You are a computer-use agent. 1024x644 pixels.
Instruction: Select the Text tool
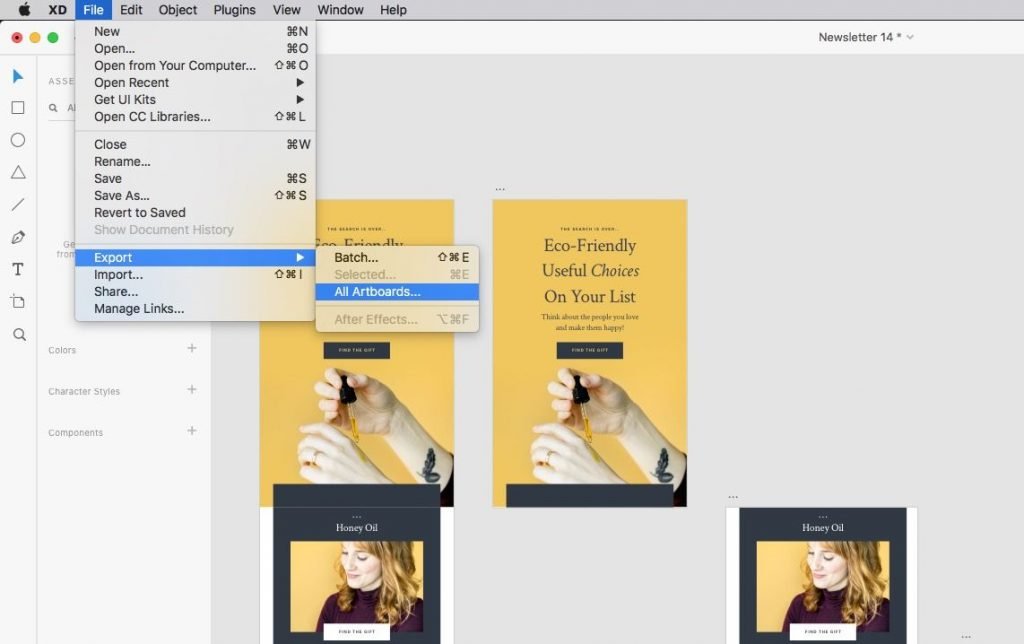[x=18, y=269]
